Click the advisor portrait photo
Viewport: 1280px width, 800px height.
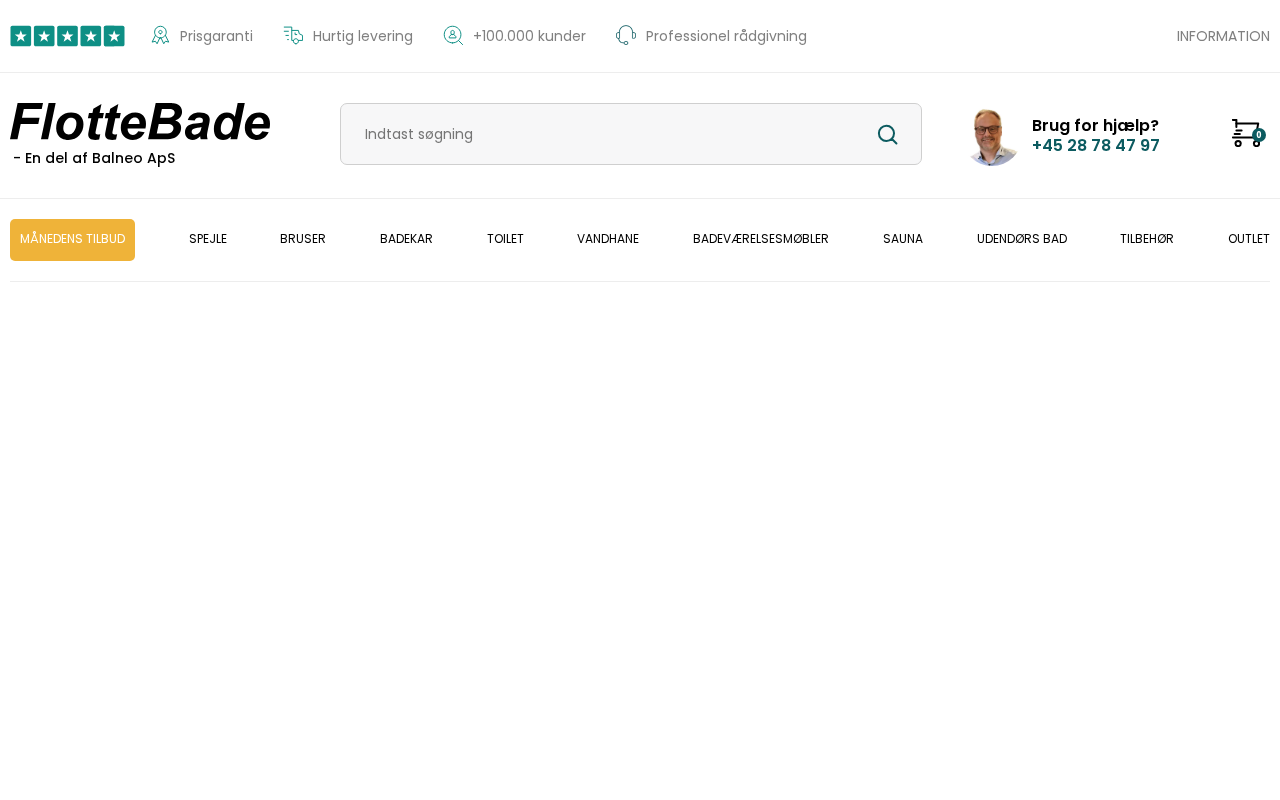pos(991,136)
